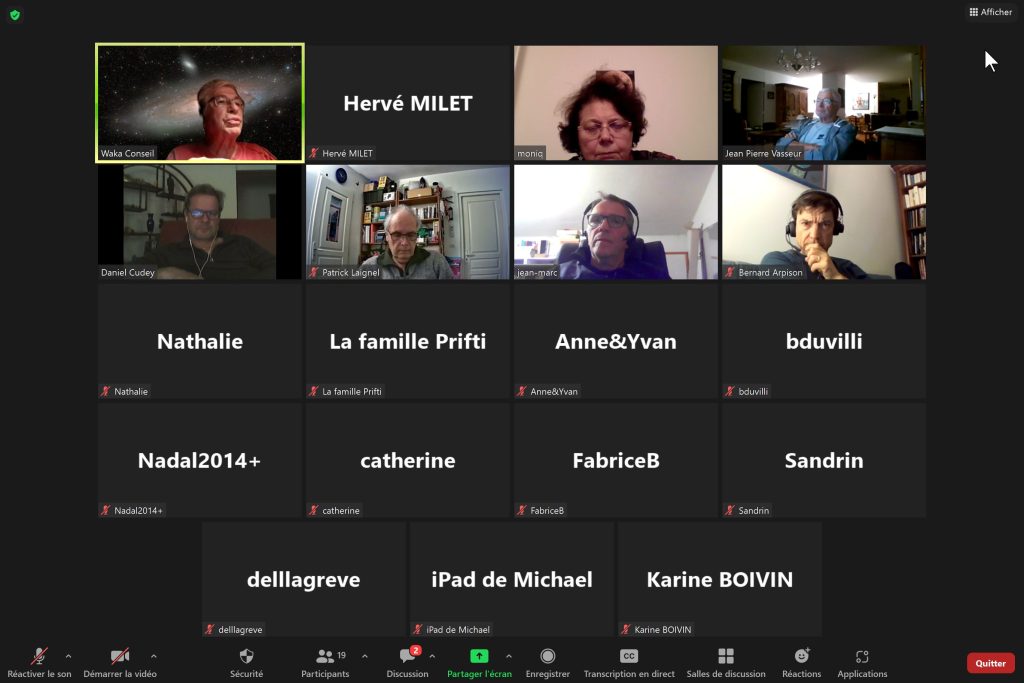
Task: Open the Sécurité shield icon
Action: coord(246,656)
